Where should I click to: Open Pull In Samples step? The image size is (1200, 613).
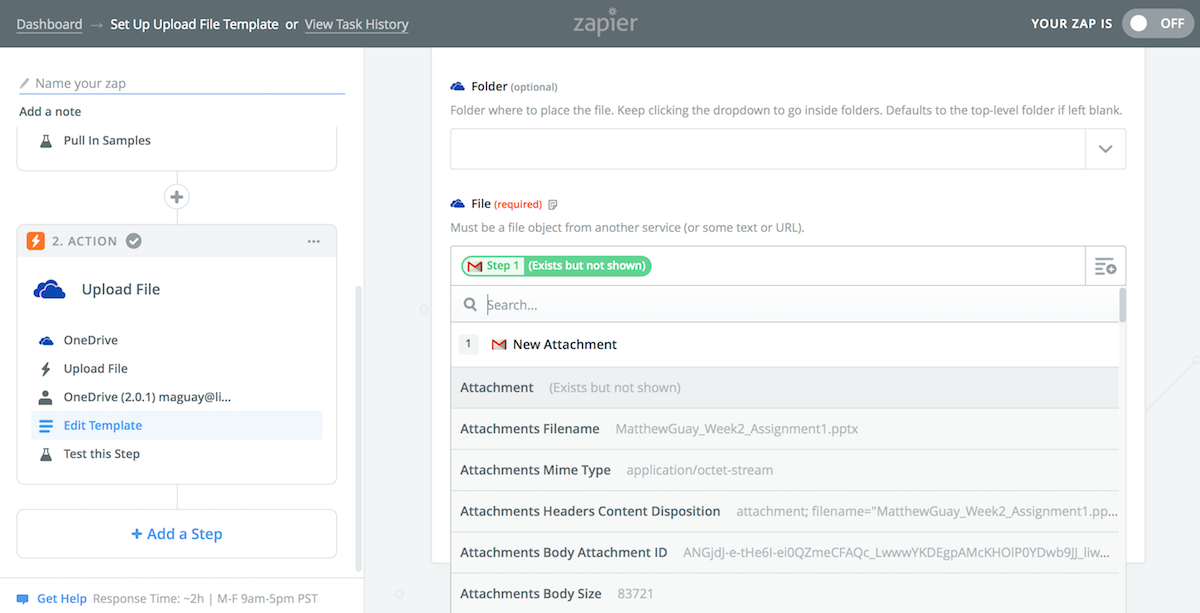coord(107,141)
